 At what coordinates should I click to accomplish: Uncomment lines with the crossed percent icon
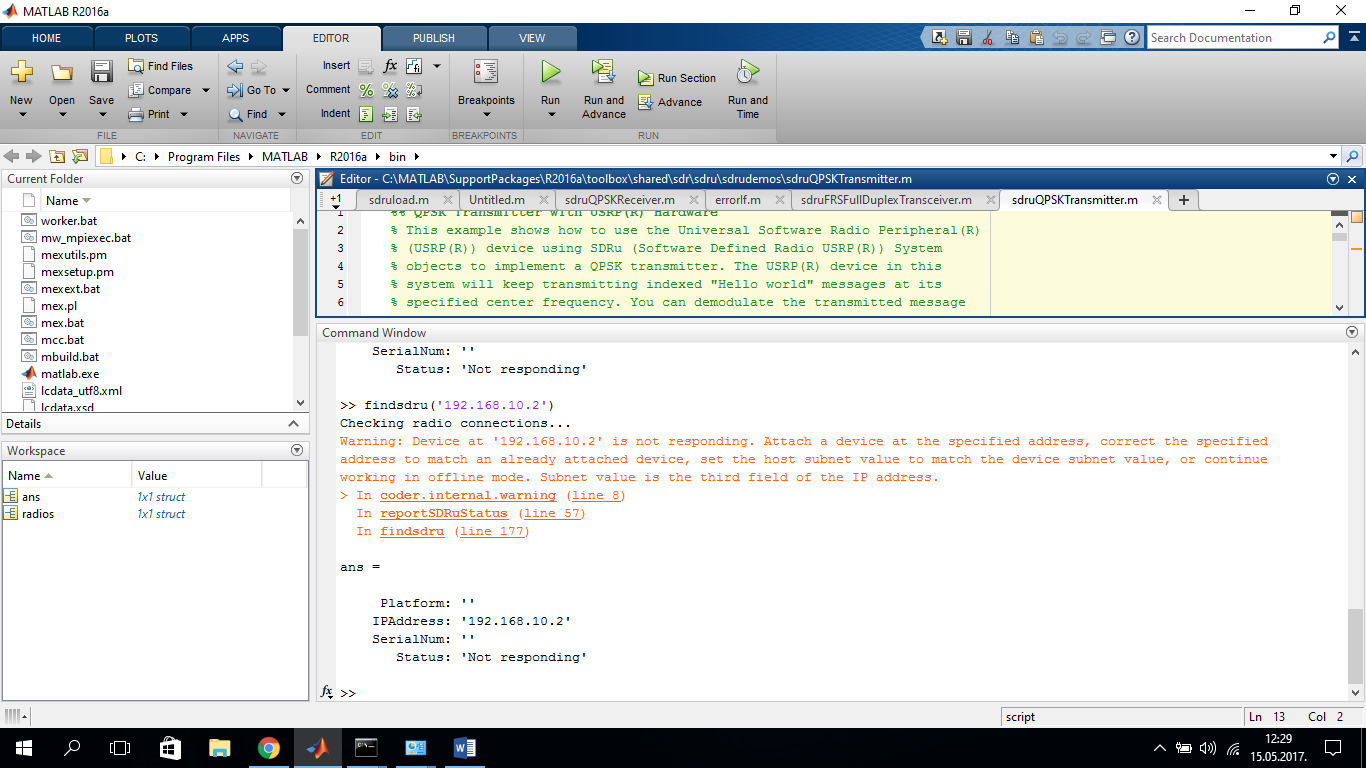390,90
